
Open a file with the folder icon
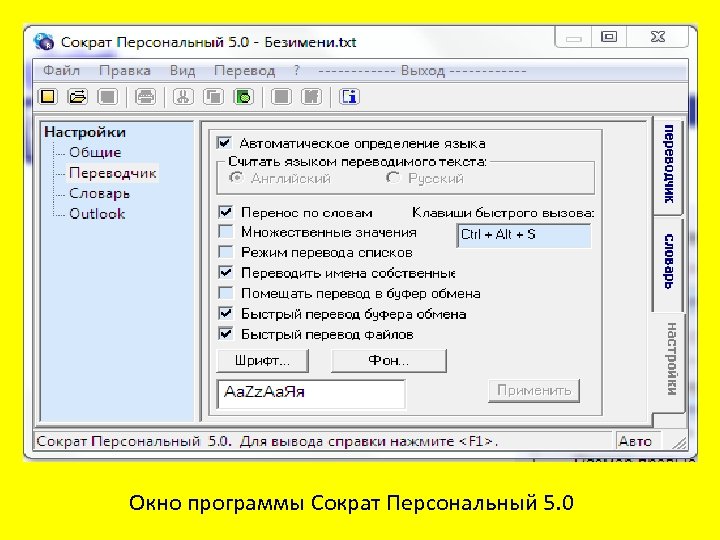(x=78, y=97)
